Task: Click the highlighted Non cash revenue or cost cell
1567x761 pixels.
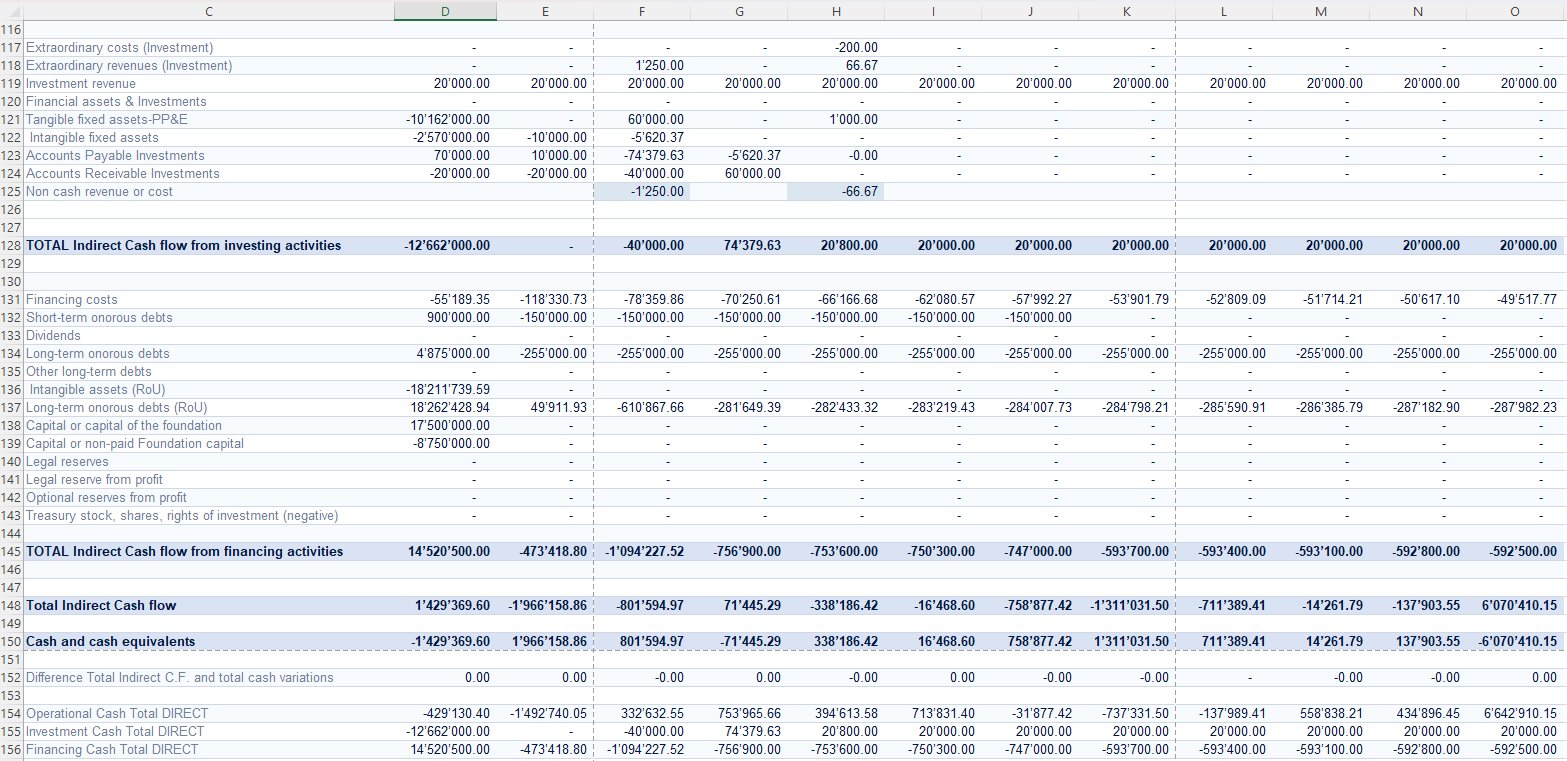Action: [x=643, y=190]
